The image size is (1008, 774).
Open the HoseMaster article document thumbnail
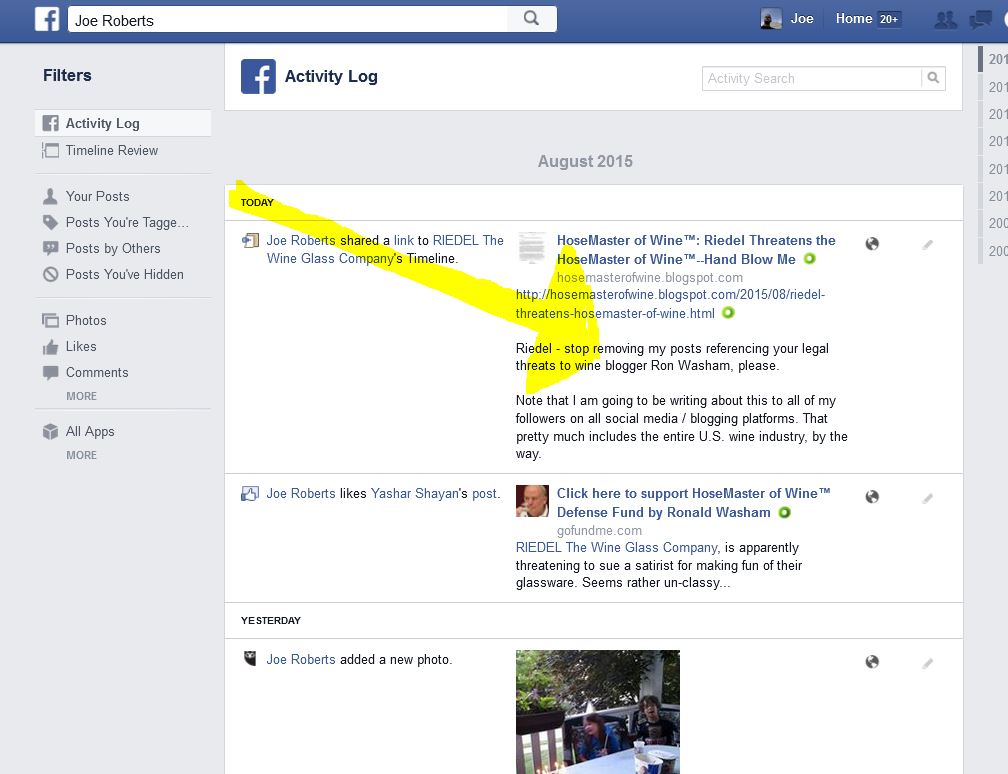point(532,248)
